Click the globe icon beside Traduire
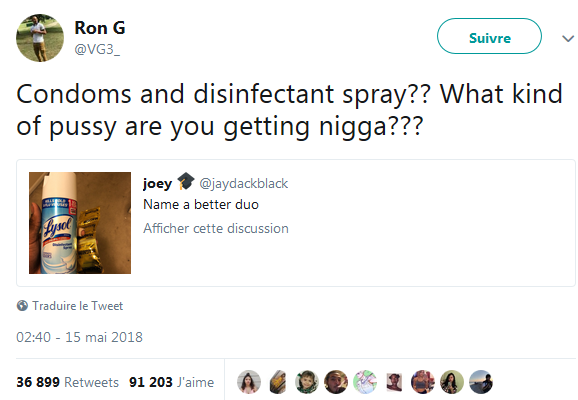Screen dimensions: 578x400 coord(22,306)
